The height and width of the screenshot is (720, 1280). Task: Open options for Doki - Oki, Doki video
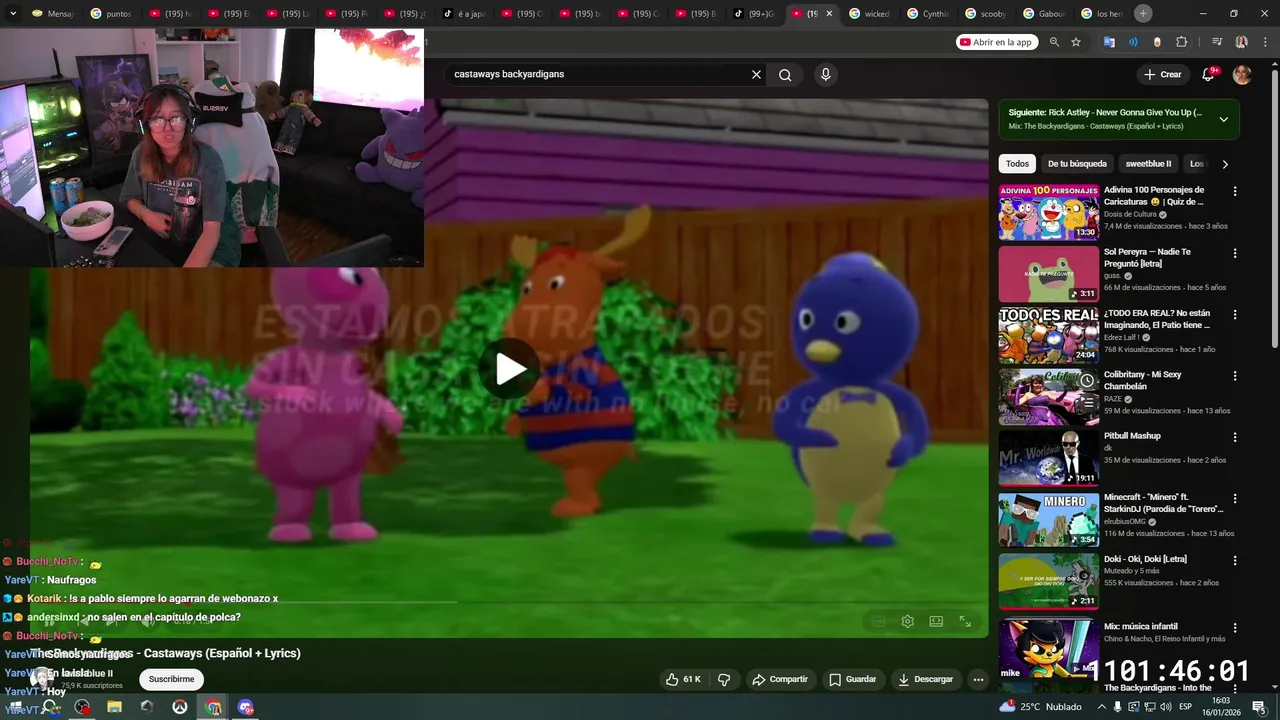pyautogui.click(x=1235, y=560)
